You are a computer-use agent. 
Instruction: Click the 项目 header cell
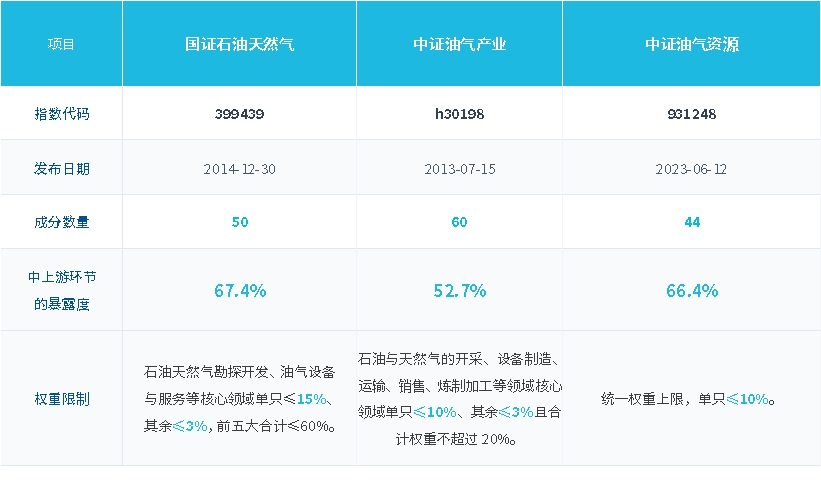coord(61,44)
